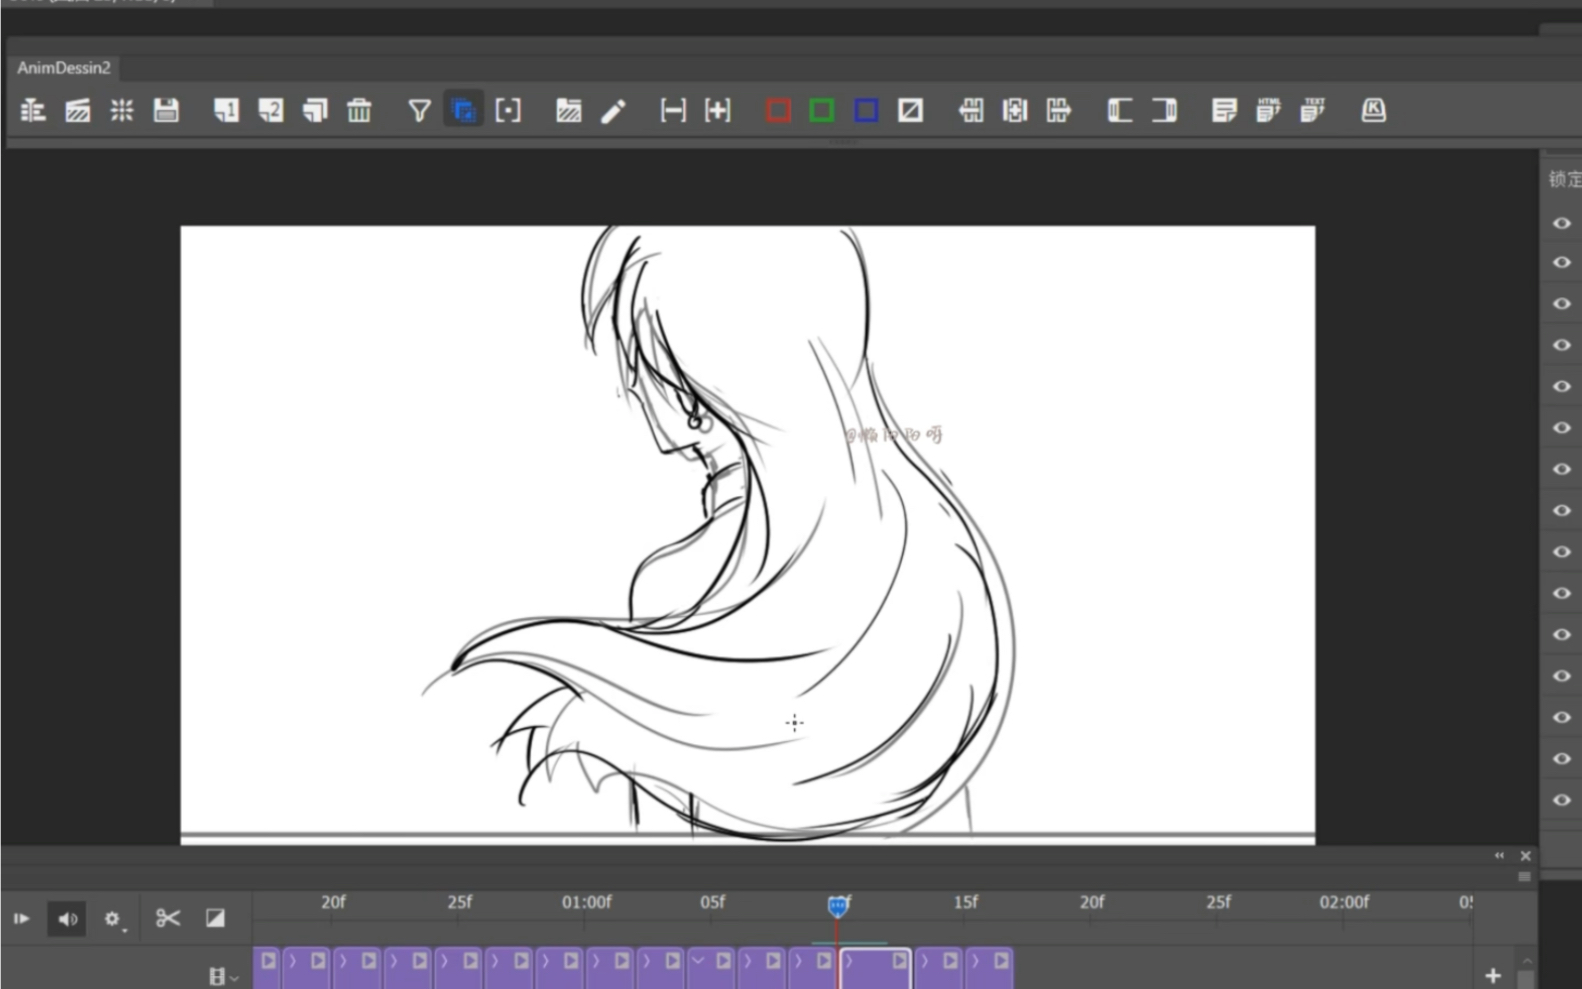Trim frame end with right bracket icon
Screen dimensions: 1582x989
pos(1164,110)
